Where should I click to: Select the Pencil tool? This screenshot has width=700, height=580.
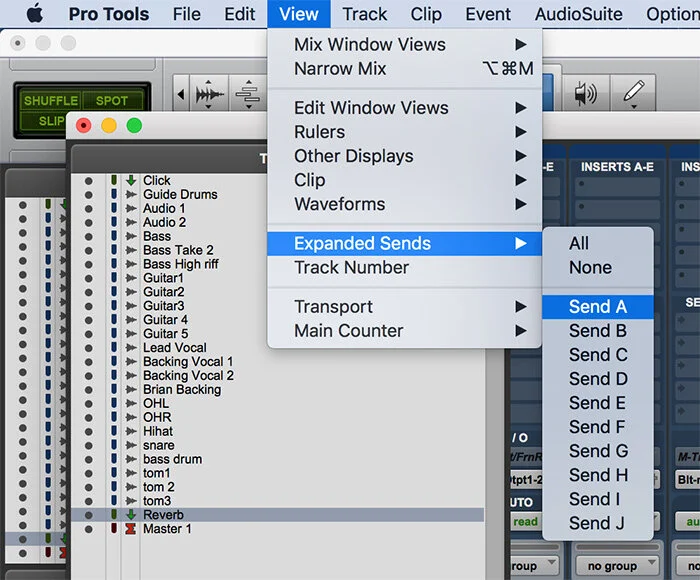633,94
